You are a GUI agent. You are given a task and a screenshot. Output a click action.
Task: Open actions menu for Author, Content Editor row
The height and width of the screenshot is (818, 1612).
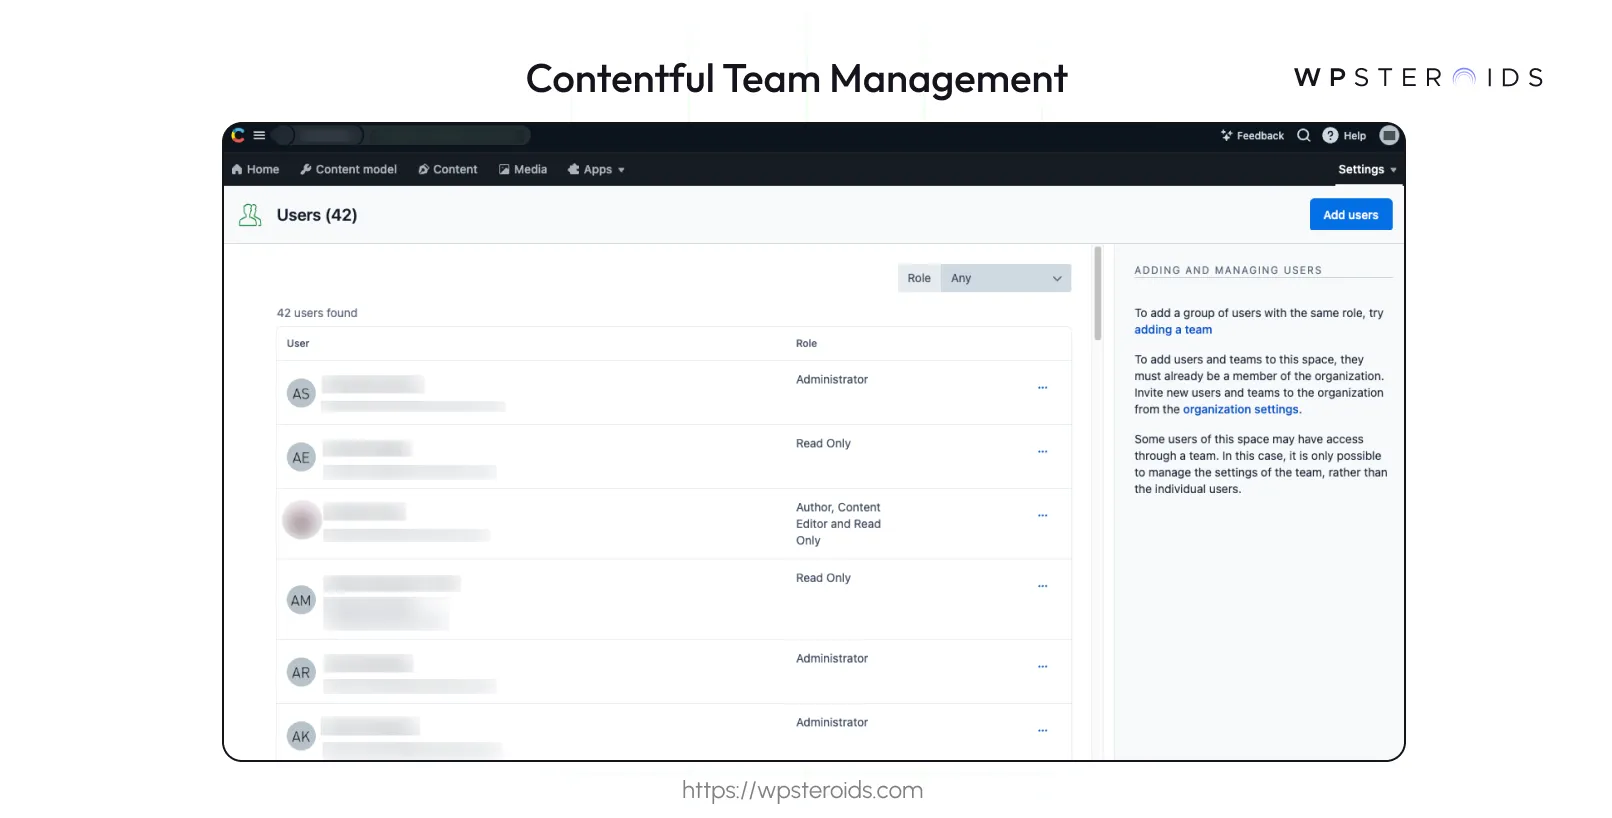pyautogui.click(x=1042, y=516)
